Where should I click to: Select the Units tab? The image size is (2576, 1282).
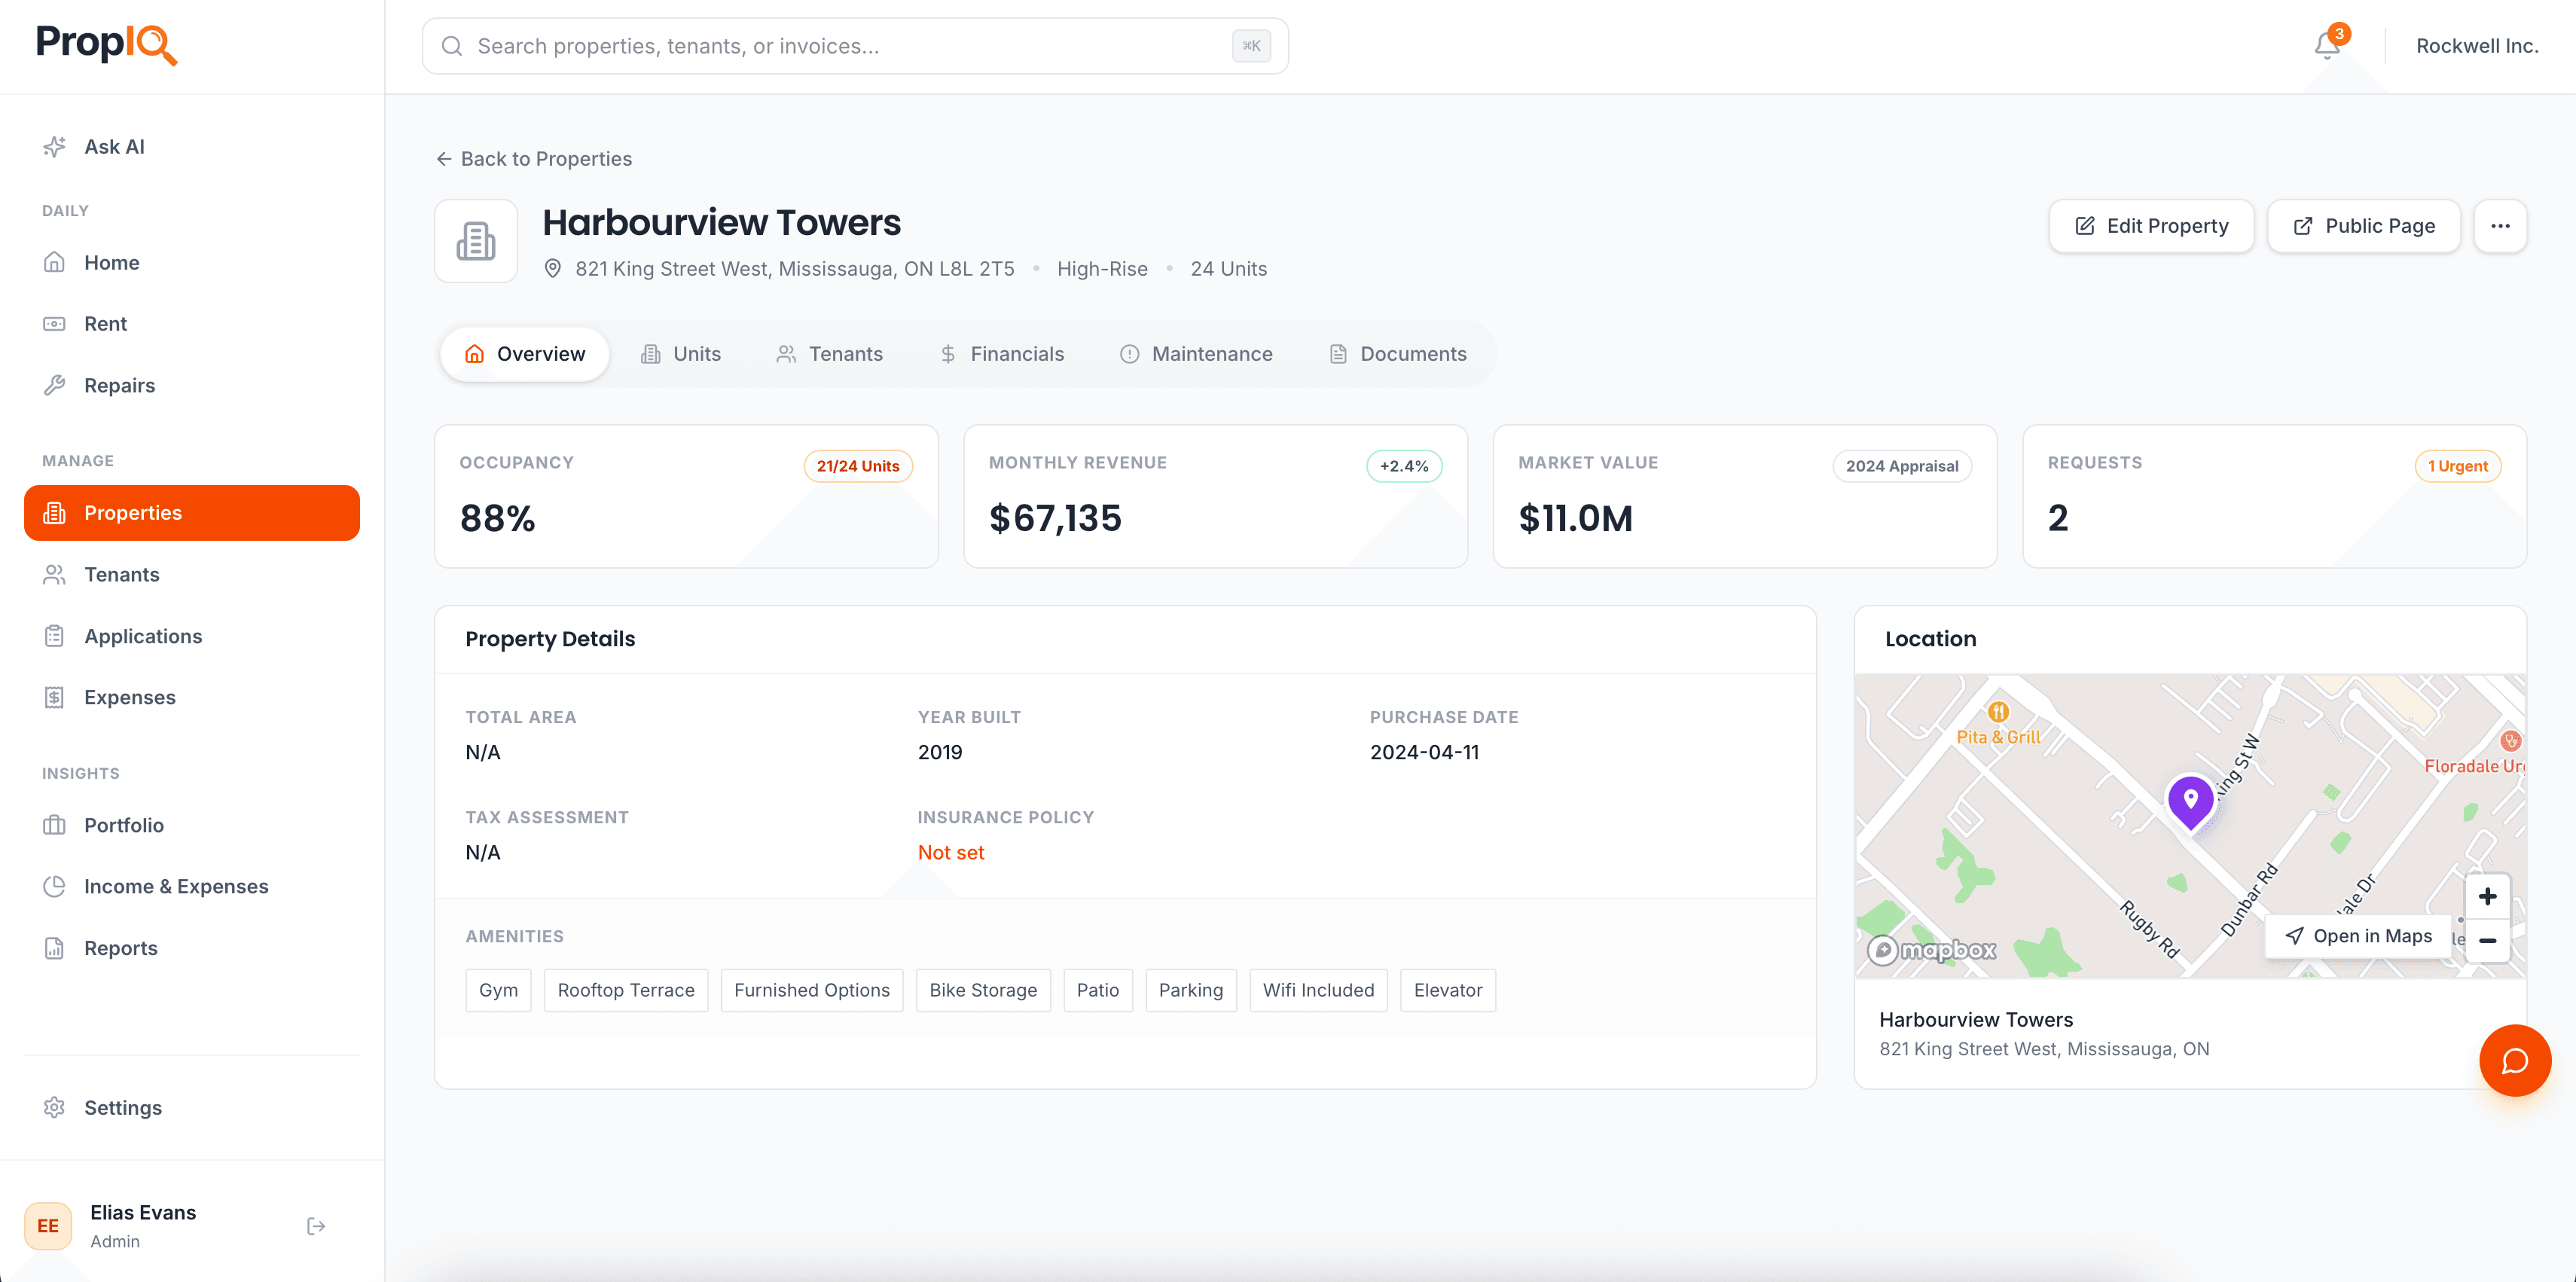point(681,354)
